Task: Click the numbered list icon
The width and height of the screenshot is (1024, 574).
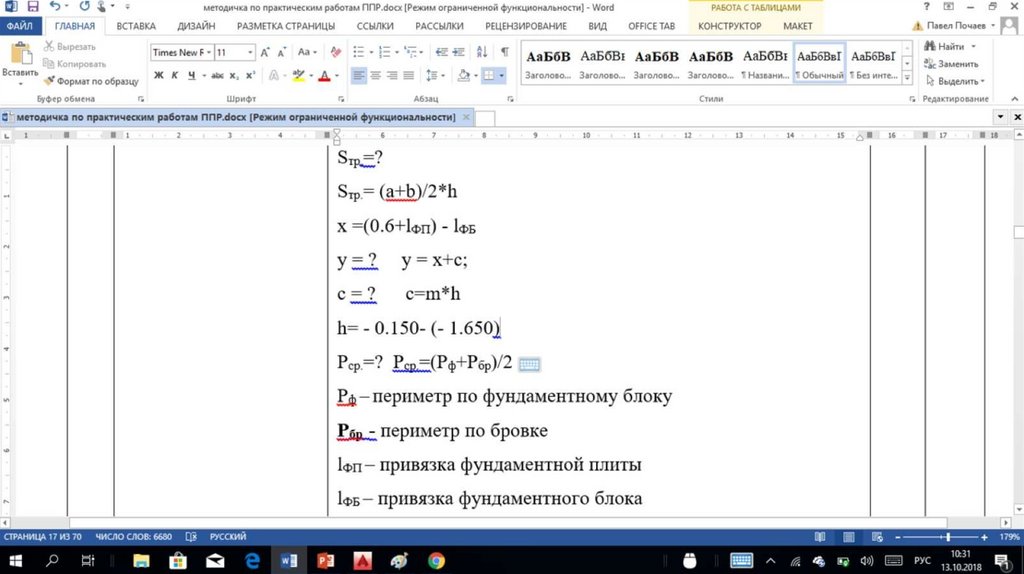Action: 387,52
